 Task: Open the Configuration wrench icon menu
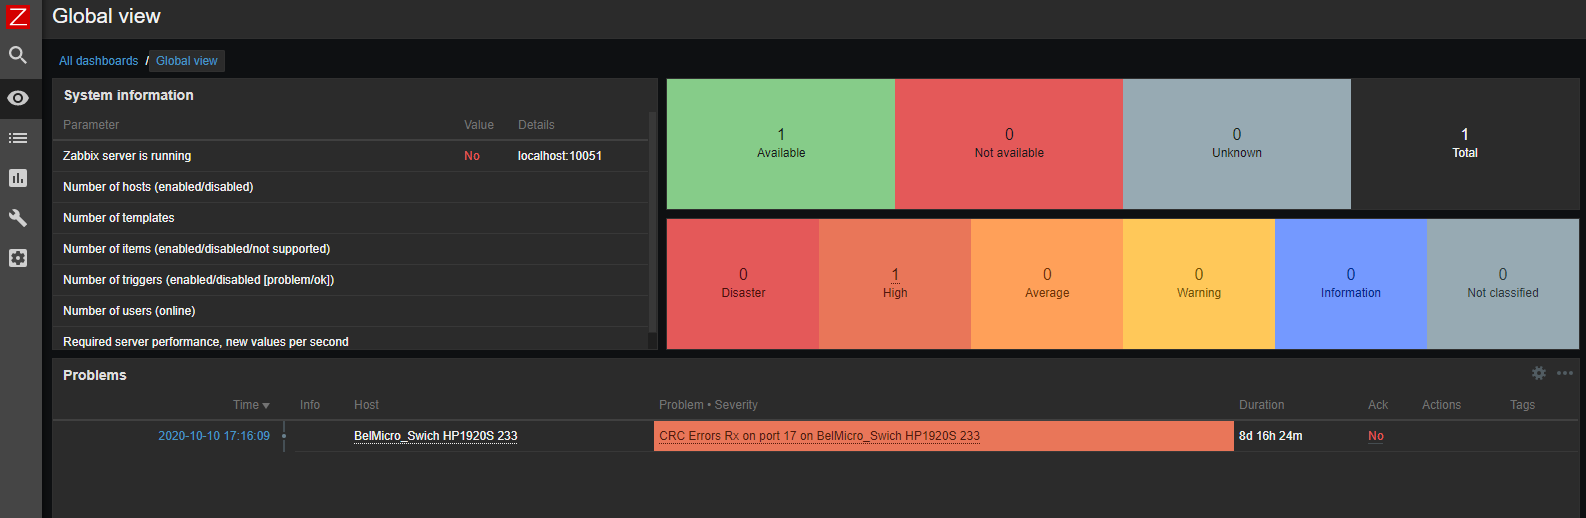(18, 218)
